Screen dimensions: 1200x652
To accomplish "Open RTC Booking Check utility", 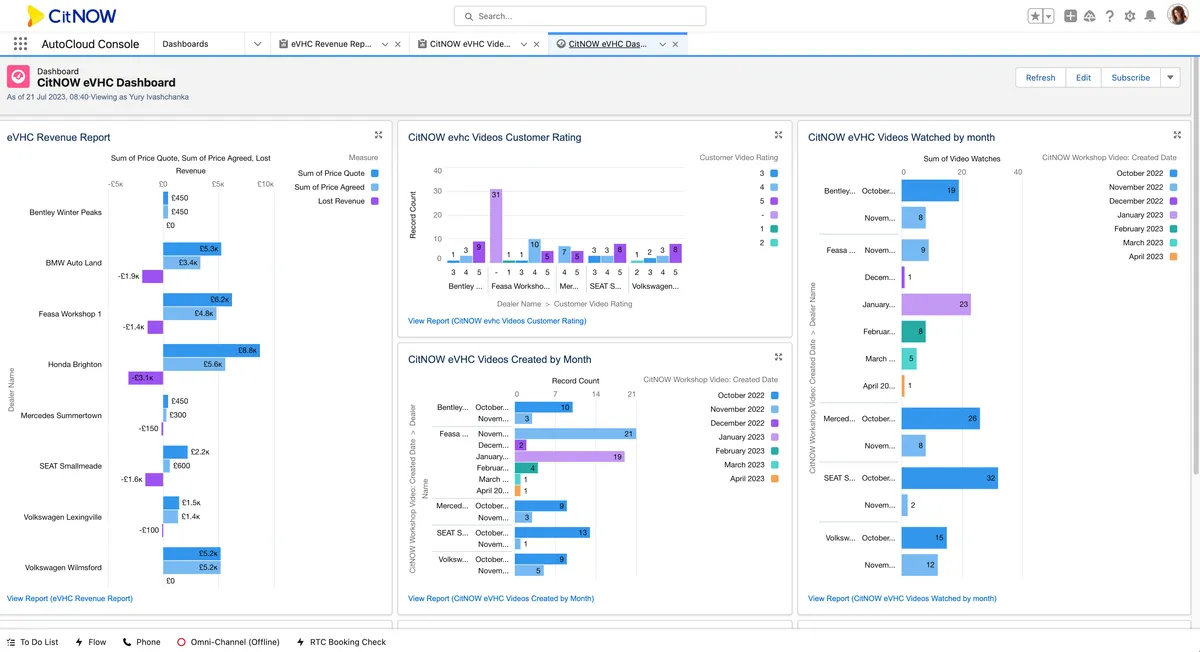I will click(341, 642).
